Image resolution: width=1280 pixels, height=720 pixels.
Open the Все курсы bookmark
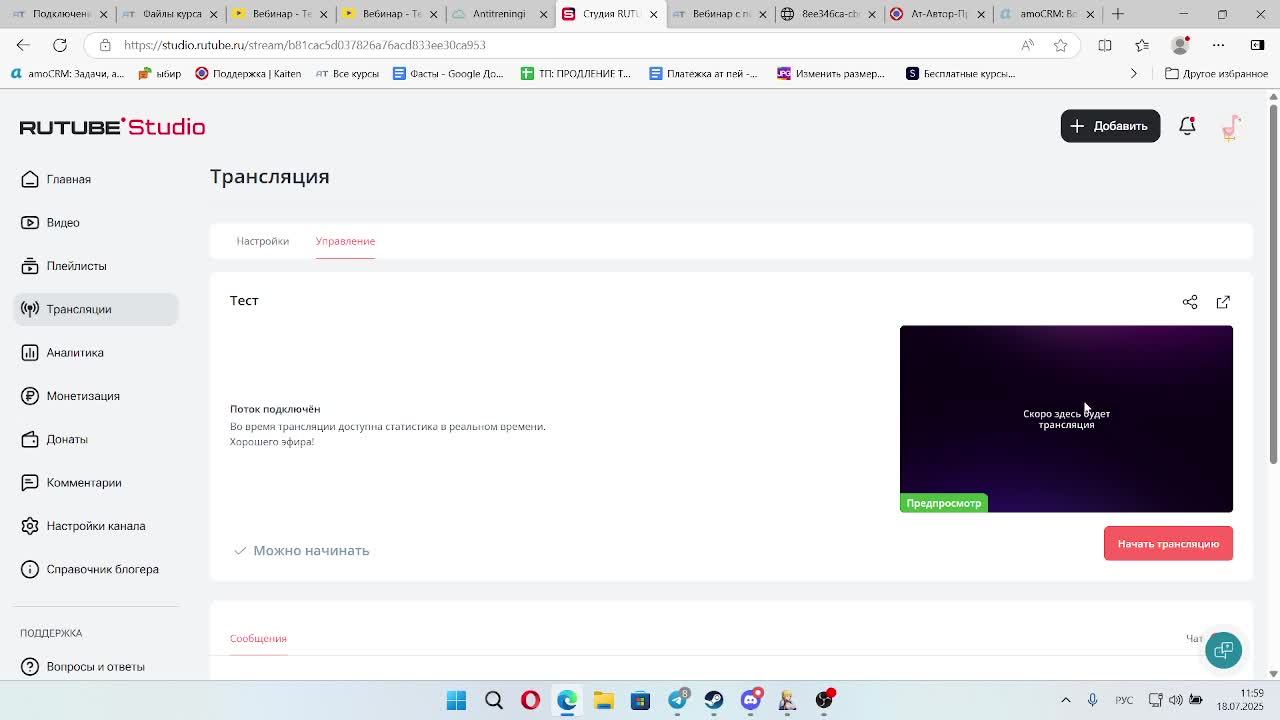[x=347, y=73]
